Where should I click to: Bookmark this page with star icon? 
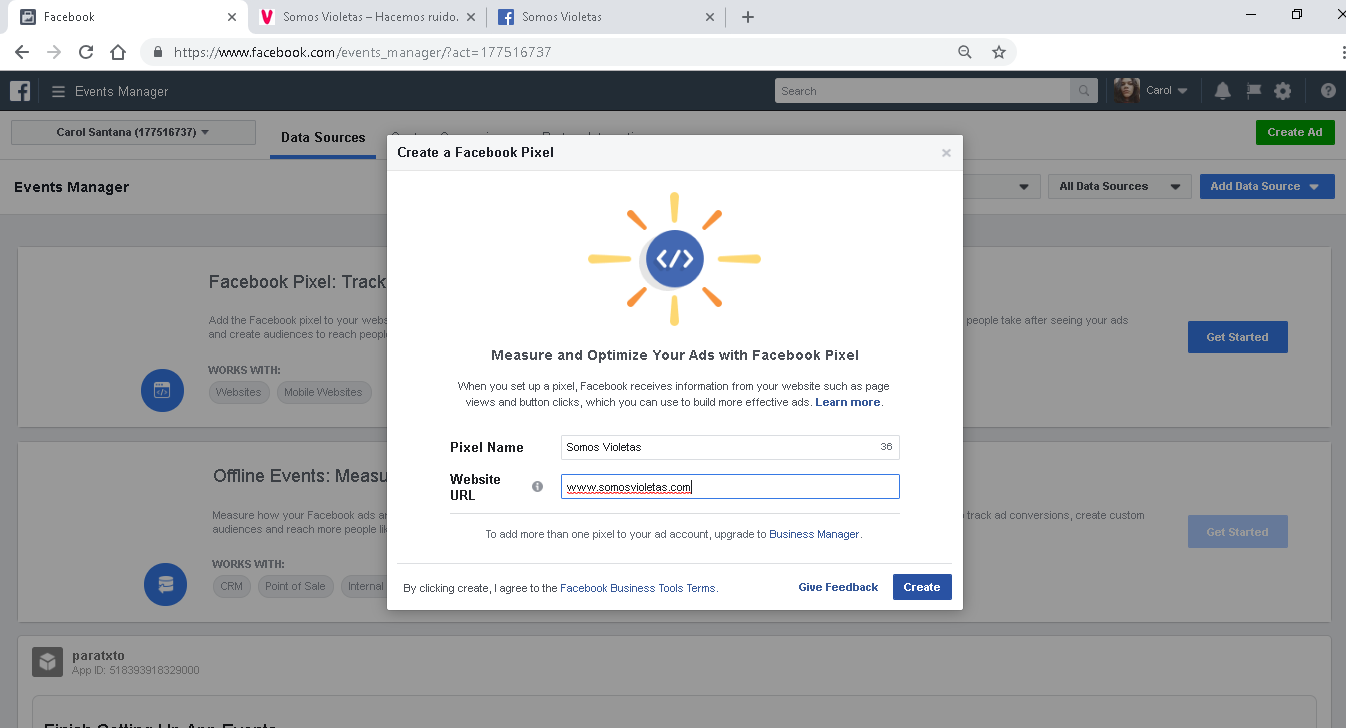(998, 52)
